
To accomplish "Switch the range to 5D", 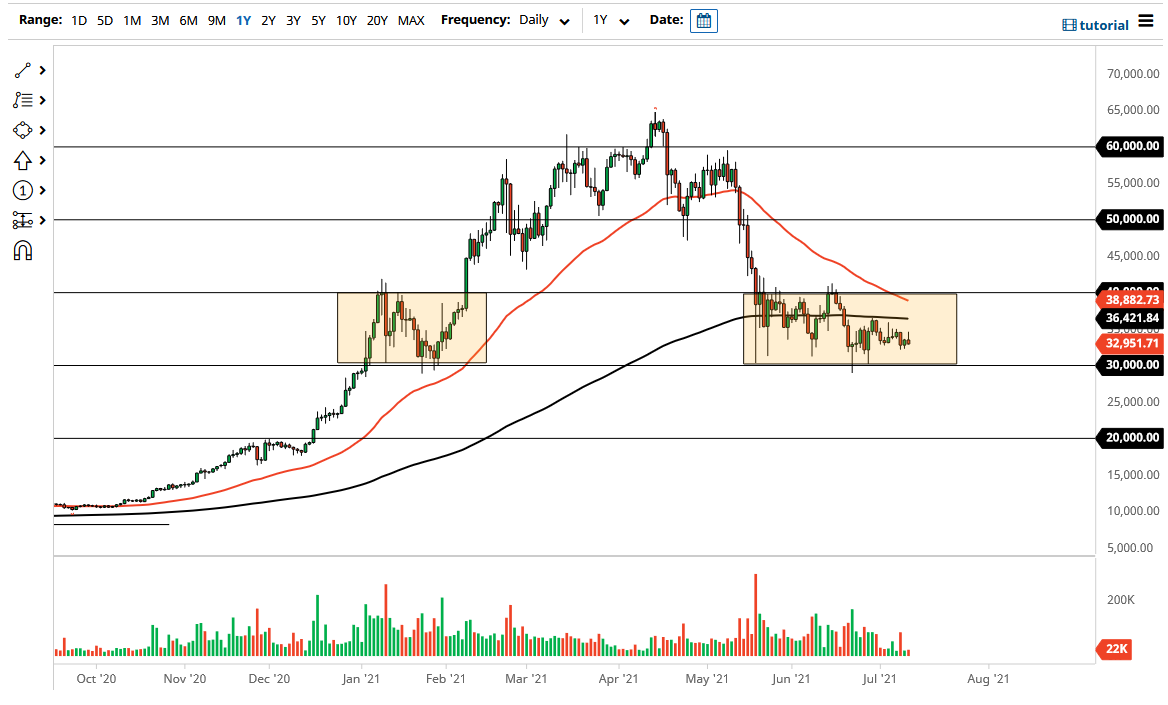I will click(104, 19).
